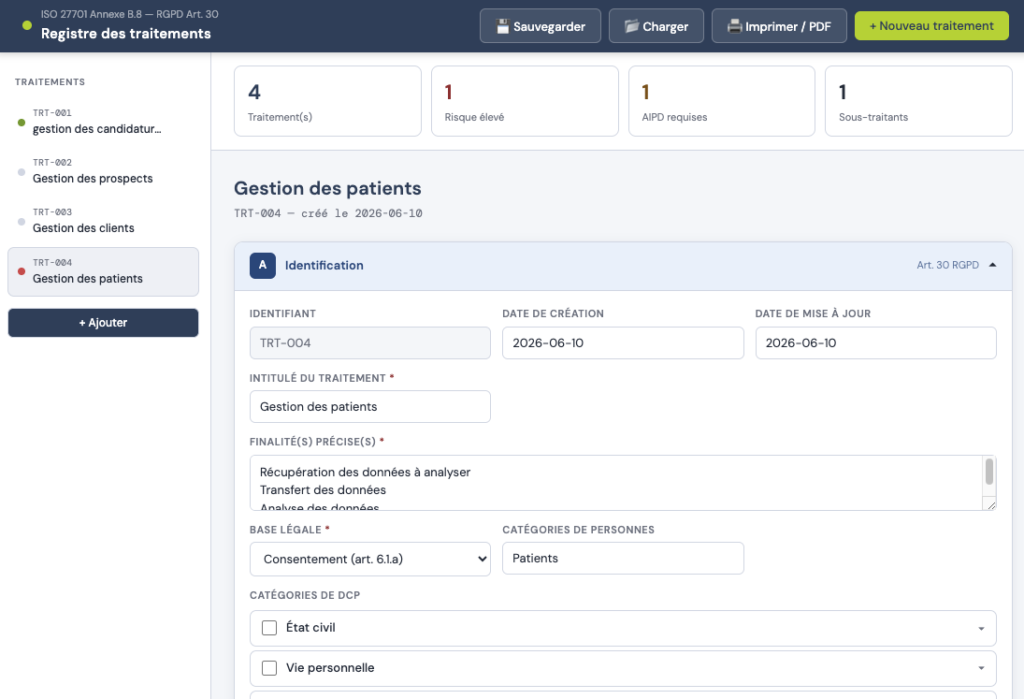Click the CATÉGORIES DE DCP label
Screen dimensions: 1024x699
pos(304,595)
